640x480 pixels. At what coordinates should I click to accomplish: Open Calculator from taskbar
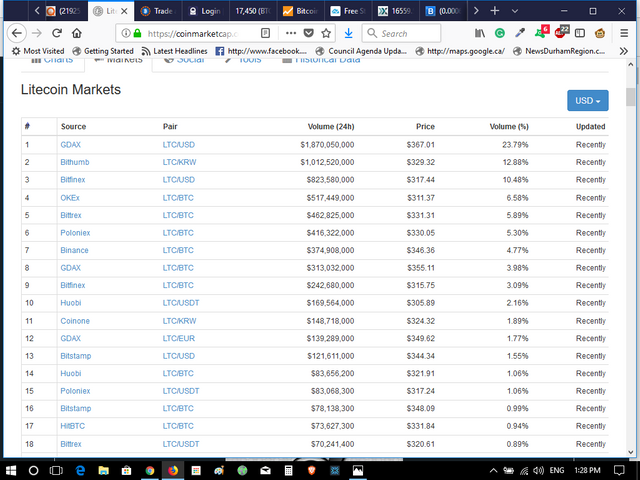288,471
